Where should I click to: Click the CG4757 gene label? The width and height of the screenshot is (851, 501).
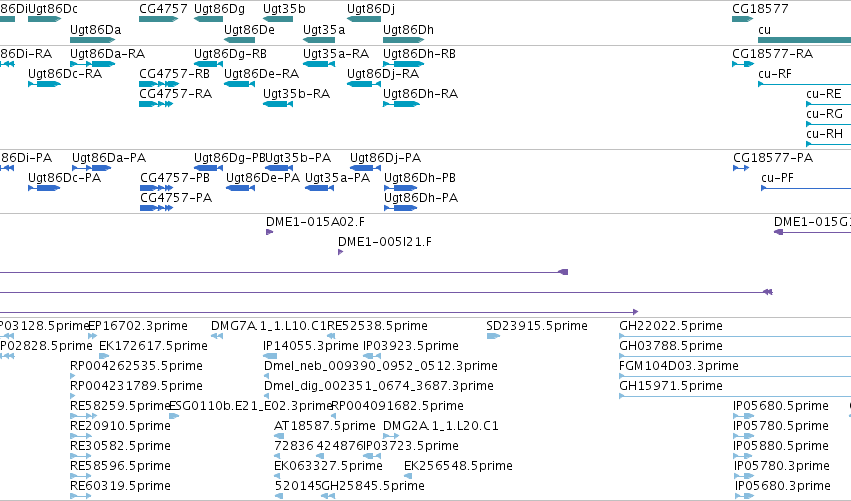[x=163, y=9]
